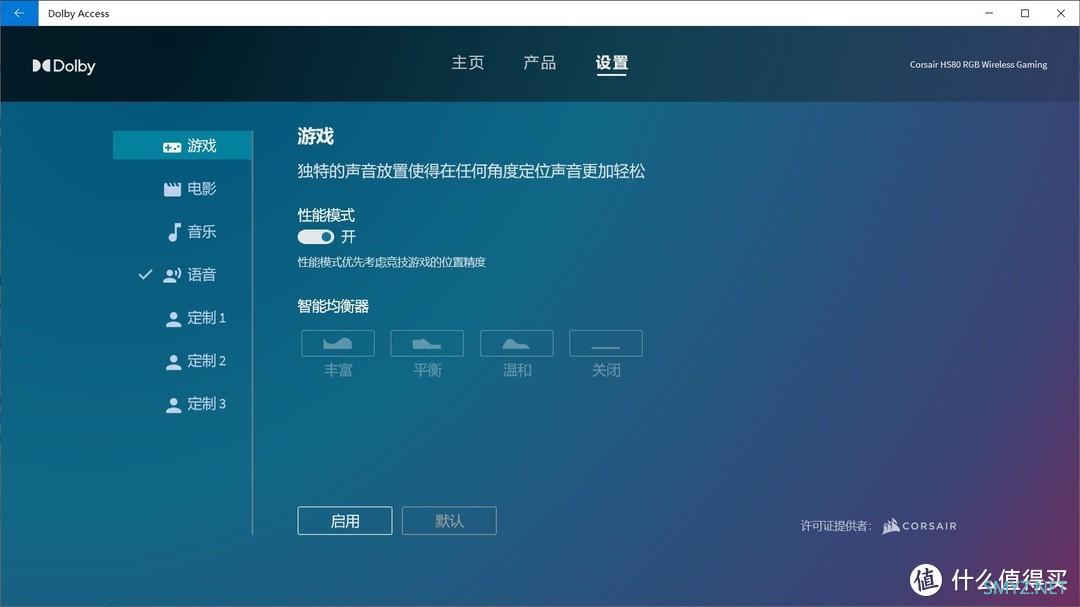Viewport: 1080px width, 607px height.
Task: Click the Dolby logo
Action: tap(64, 66)
